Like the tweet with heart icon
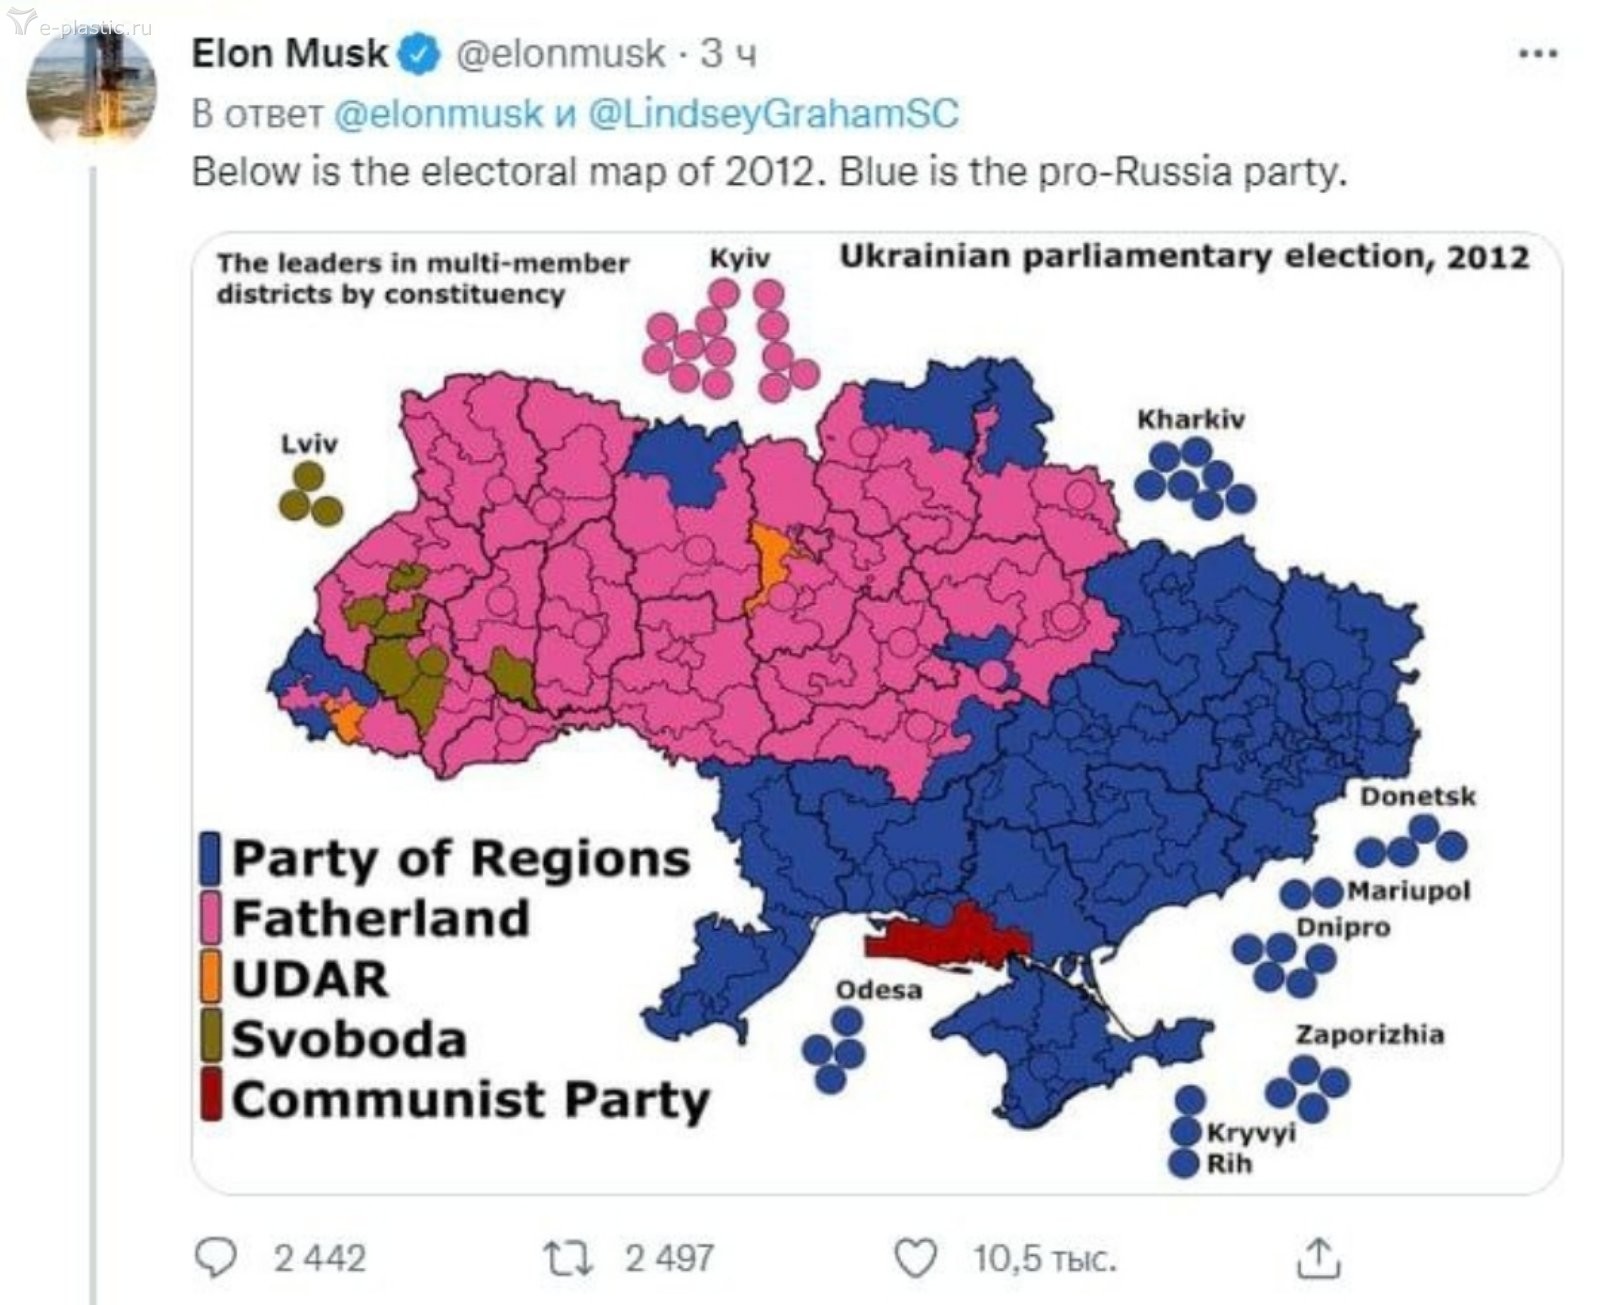Viewport: 1600px width, 1305px height. [915, 1257]
